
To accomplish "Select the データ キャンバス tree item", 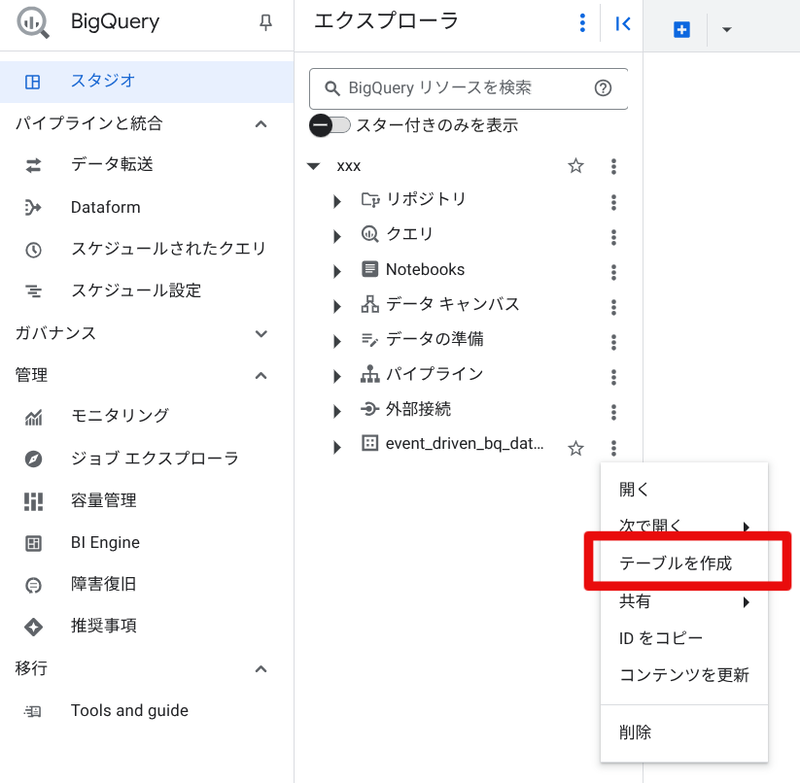I will pos(453,305).
